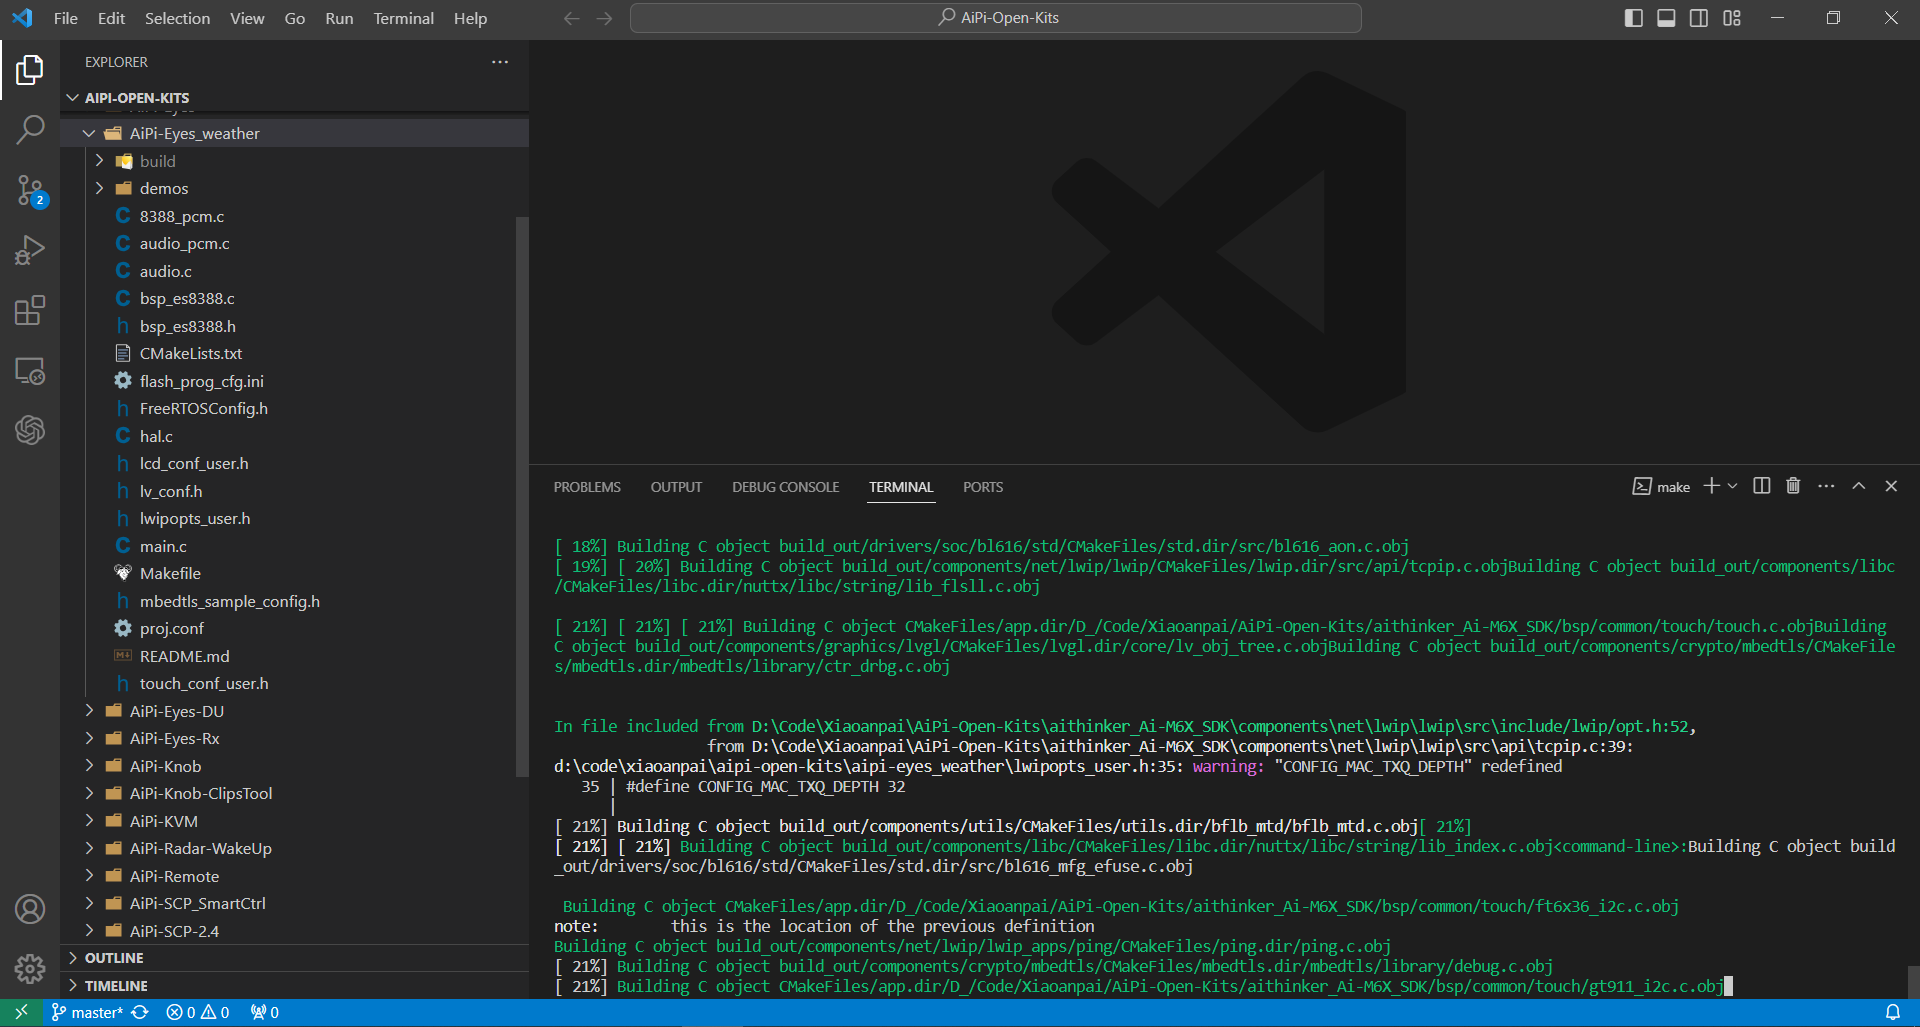The image size is (1920, 1027).
Task: Click the AiPi-Open-Kits command center search box
Action: point(995,18)
